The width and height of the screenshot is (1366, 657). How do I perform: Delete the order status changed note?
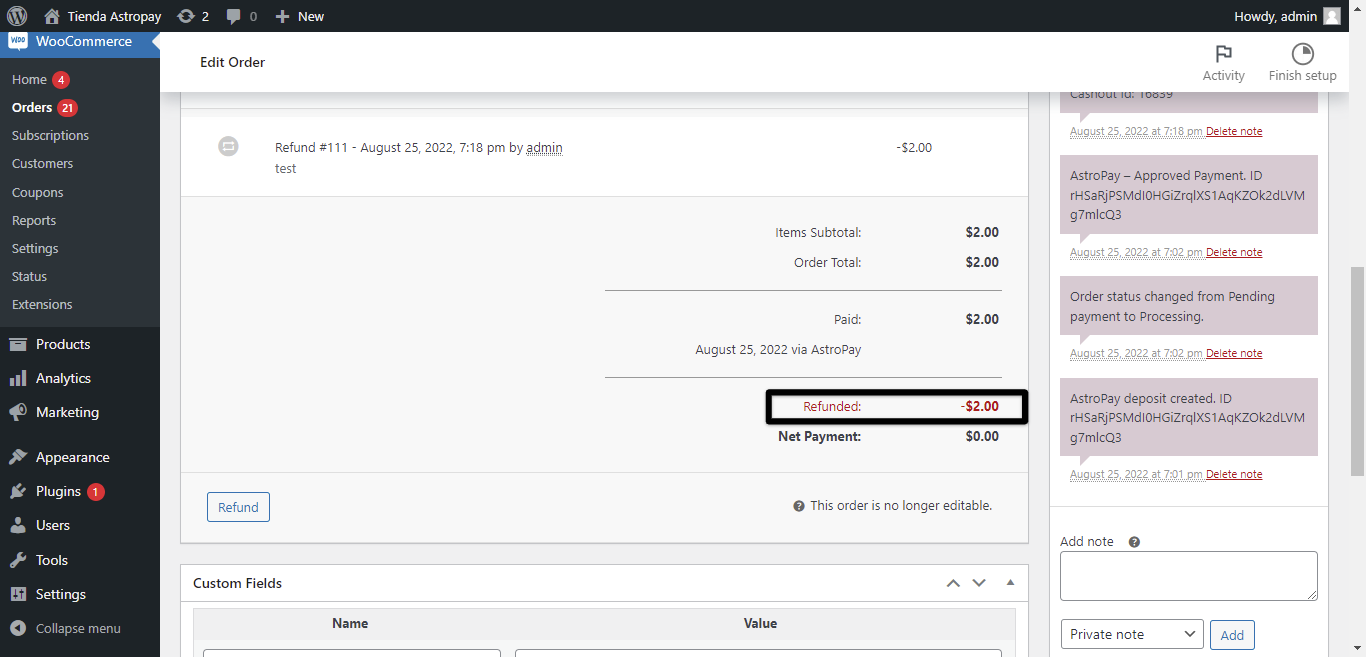(1234, 353)
